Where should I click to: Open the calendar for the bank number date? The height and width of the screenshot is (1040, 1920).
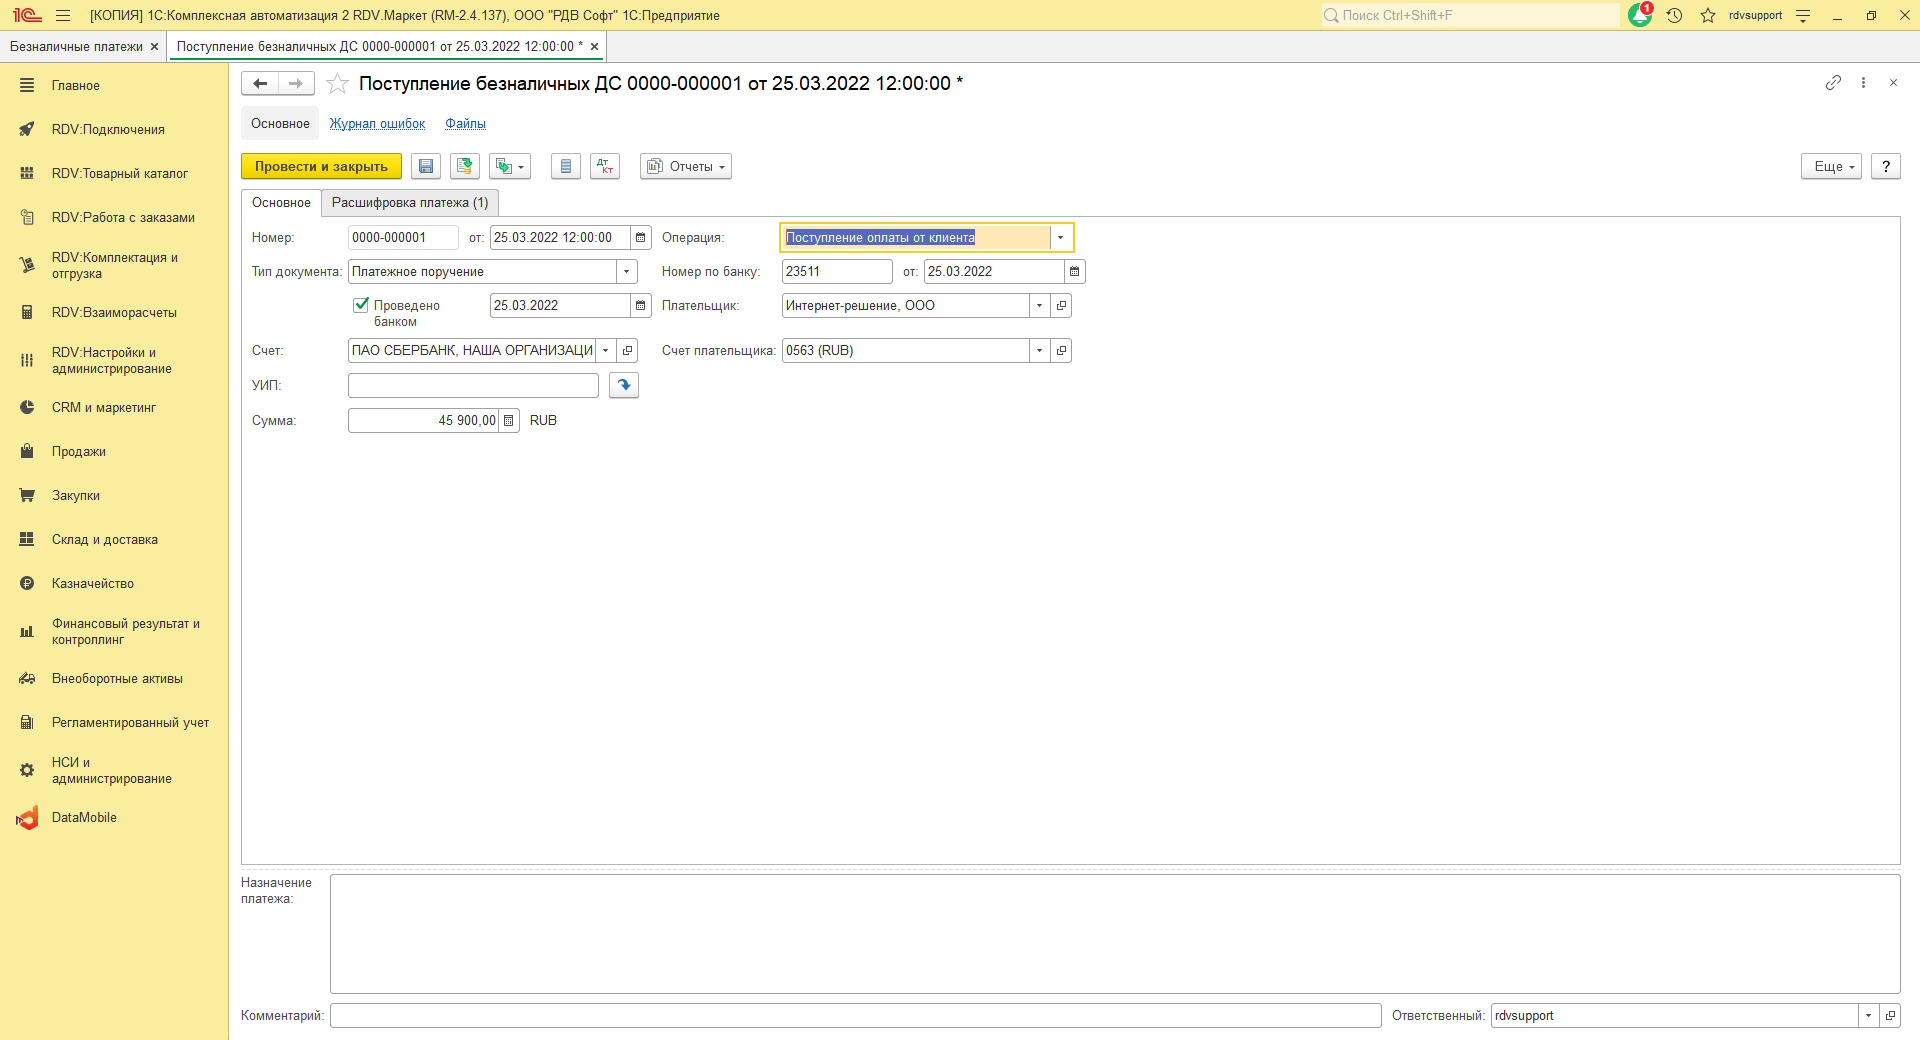tap(1075, 272)
